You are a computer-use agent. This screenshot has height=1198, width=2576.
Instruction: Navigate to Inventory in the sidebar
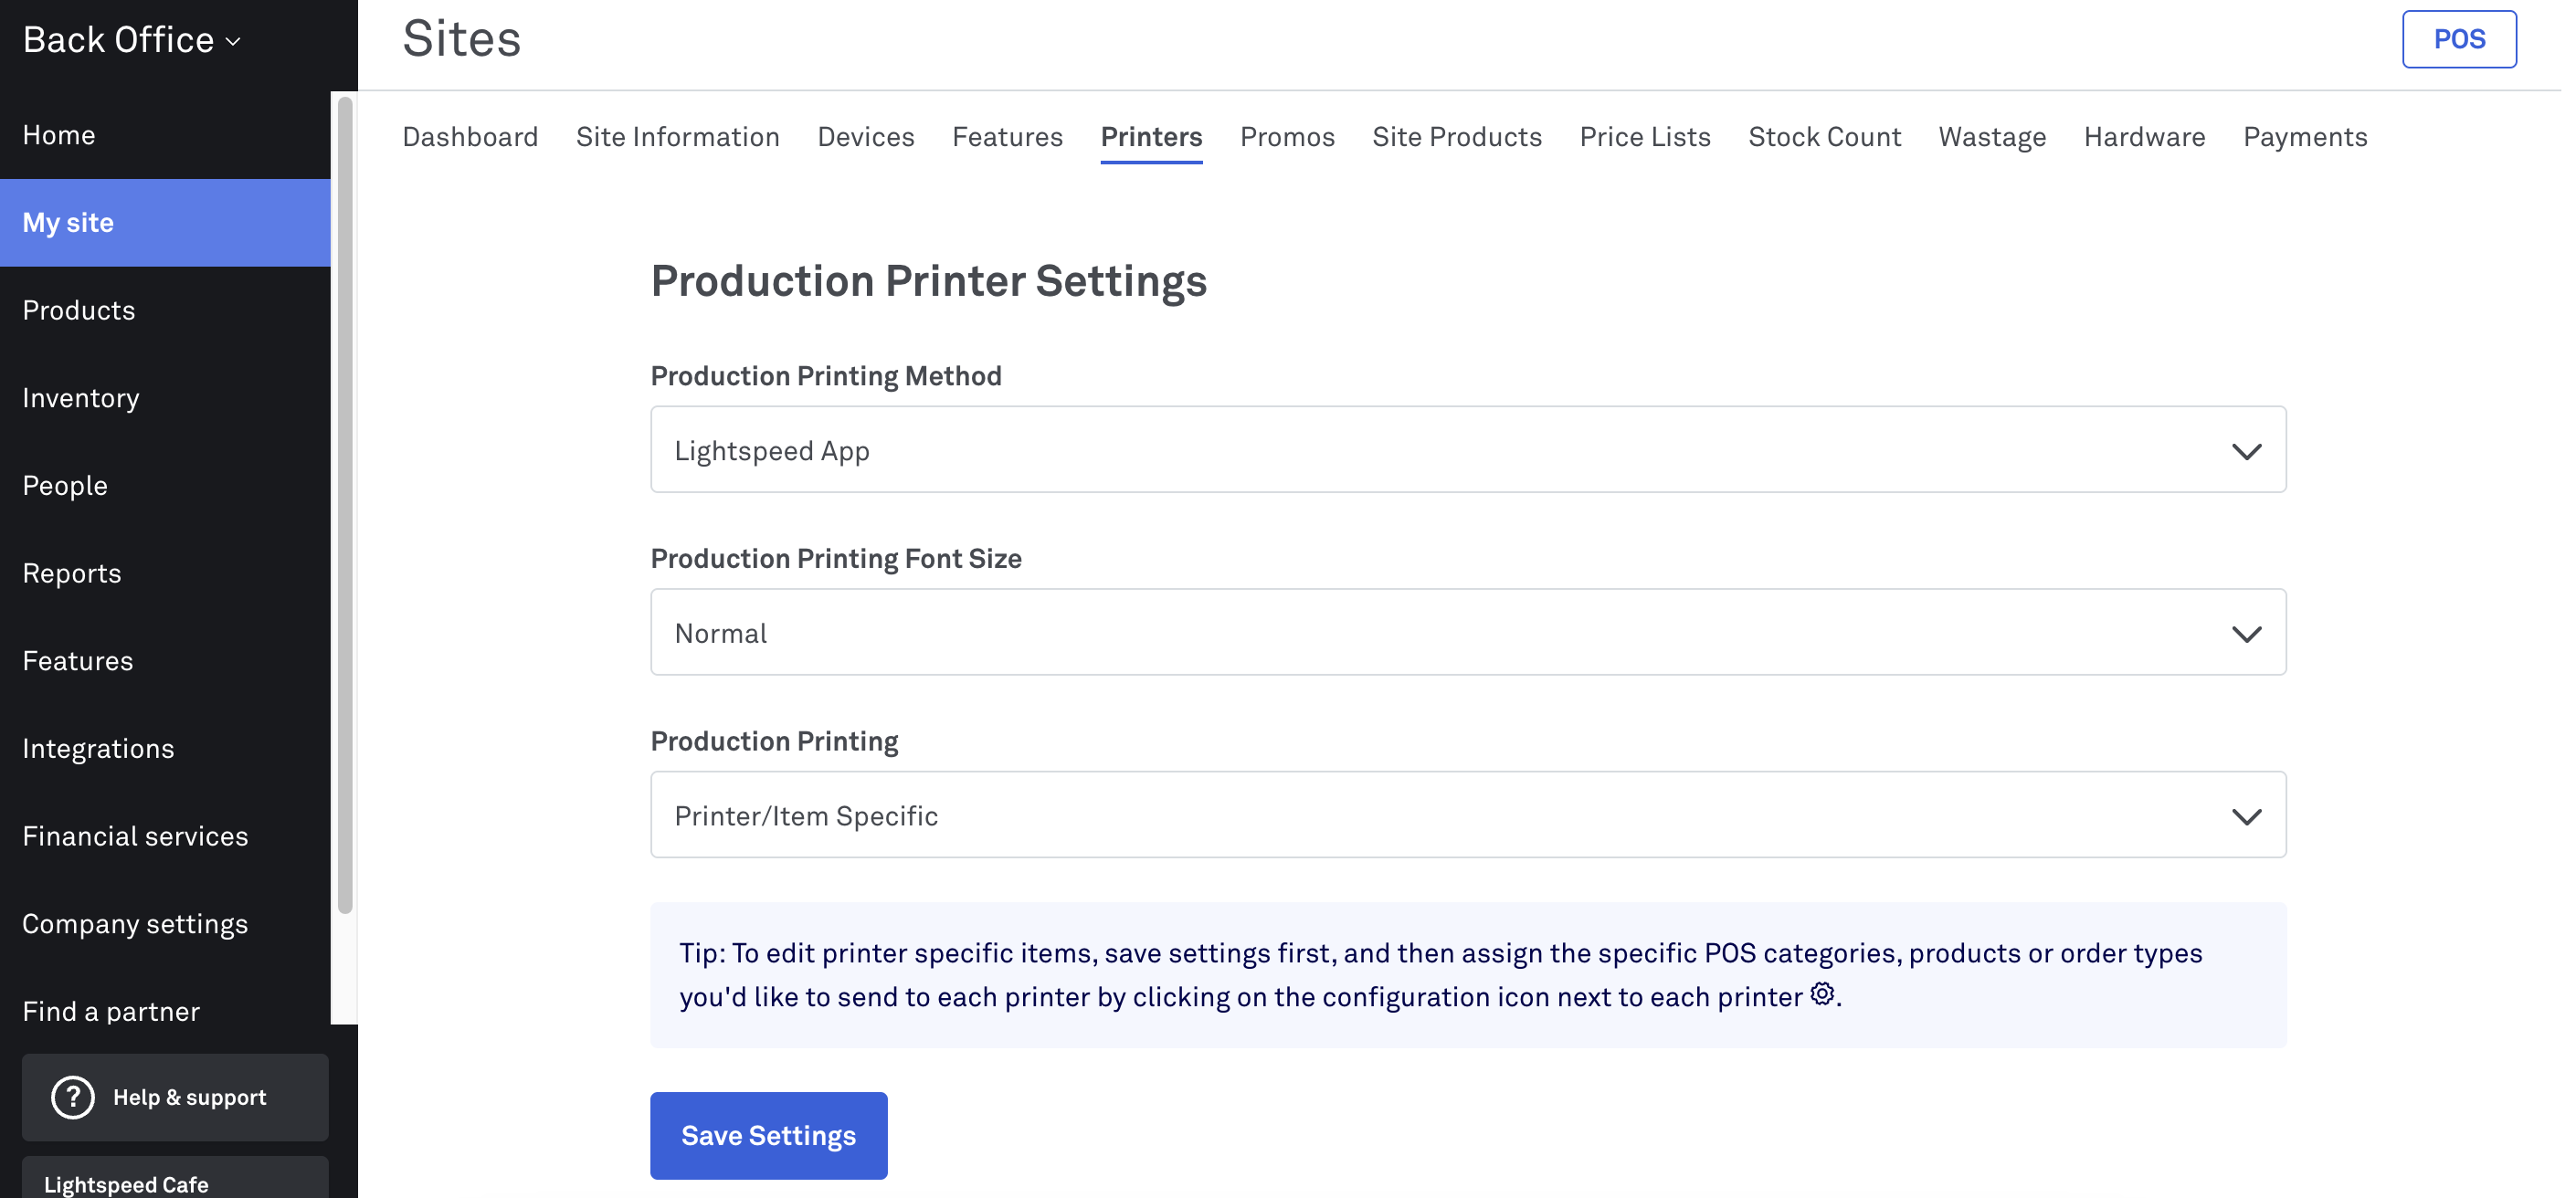coord(81,397)
